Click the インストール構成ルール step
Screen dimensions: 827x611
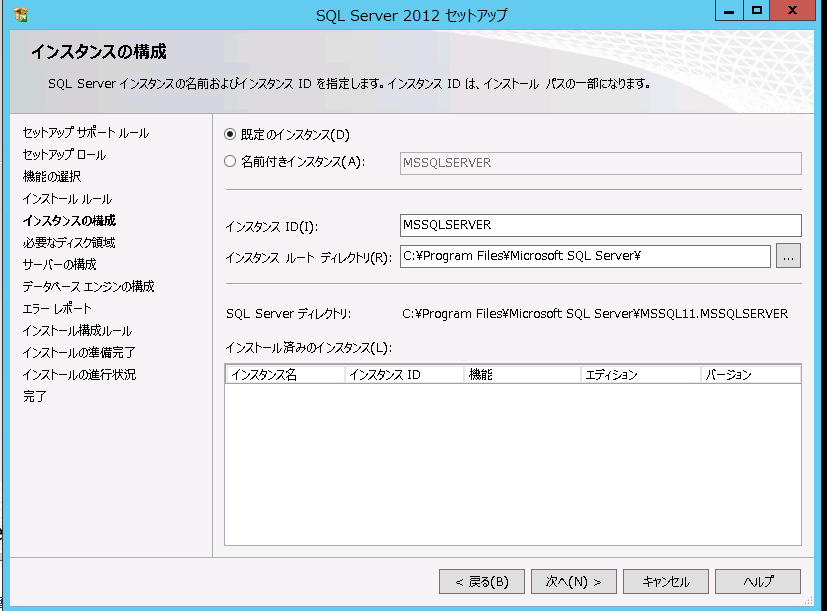coord(77,330)
